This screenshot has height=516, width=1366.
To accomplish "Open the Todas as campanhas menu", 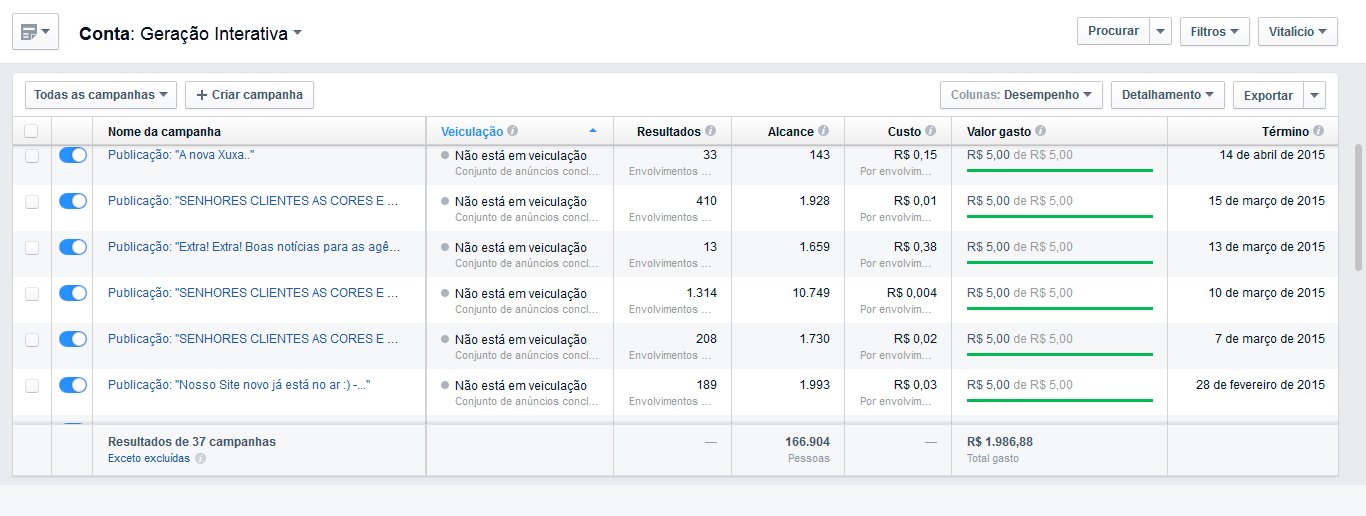I will (100, 95).
